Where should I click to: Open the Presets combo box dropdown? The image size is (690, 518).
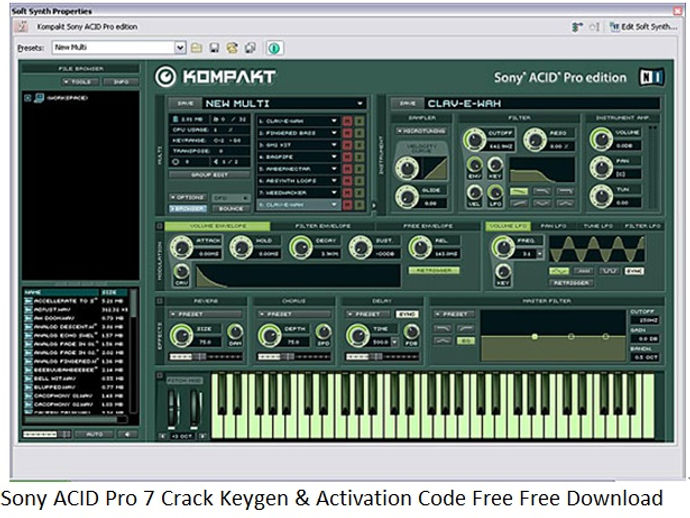pos(180,48)
